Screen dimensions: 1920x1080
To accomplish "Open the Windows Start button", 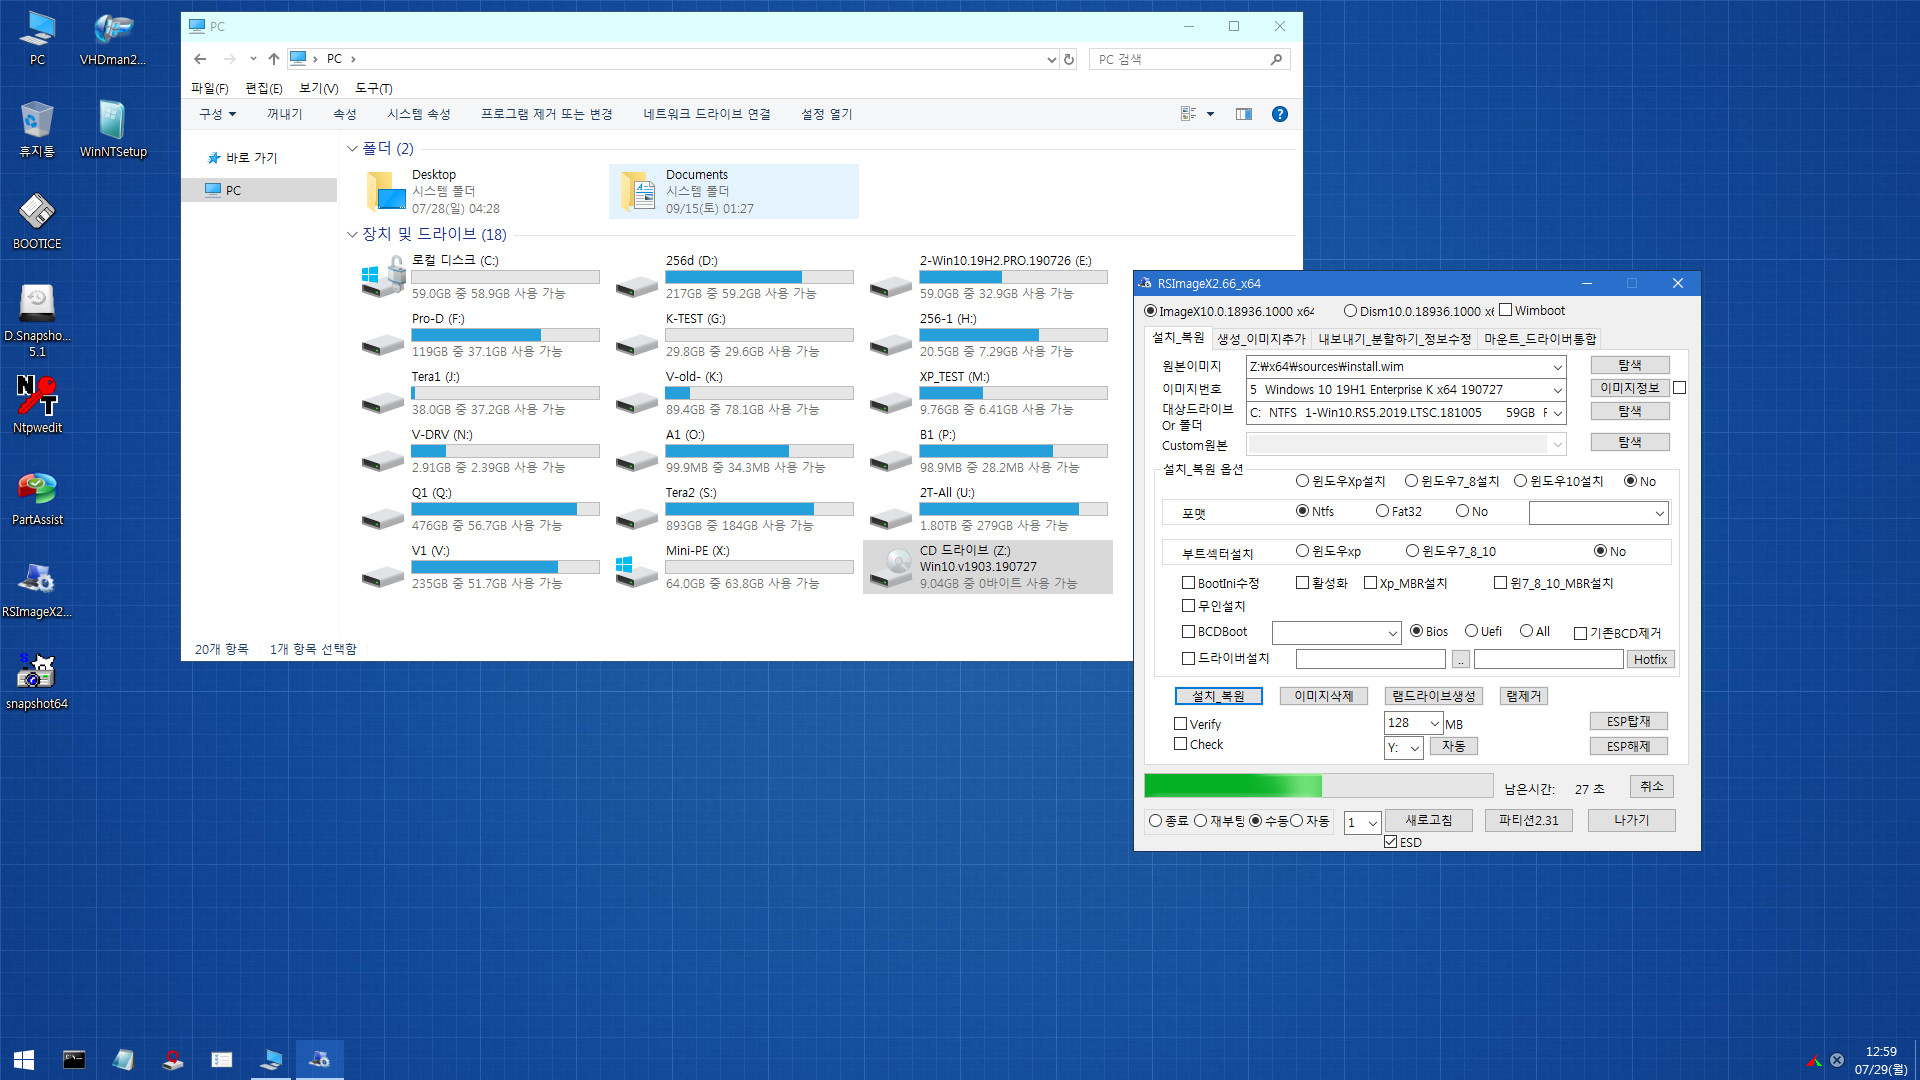I will coord(24,1059).
